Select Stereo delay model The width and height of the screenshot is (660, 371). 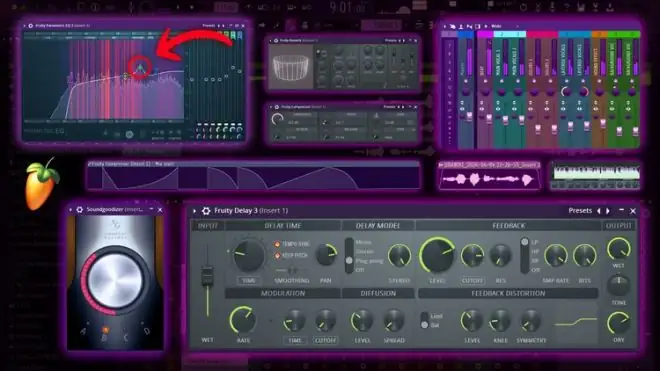point(365,251)
